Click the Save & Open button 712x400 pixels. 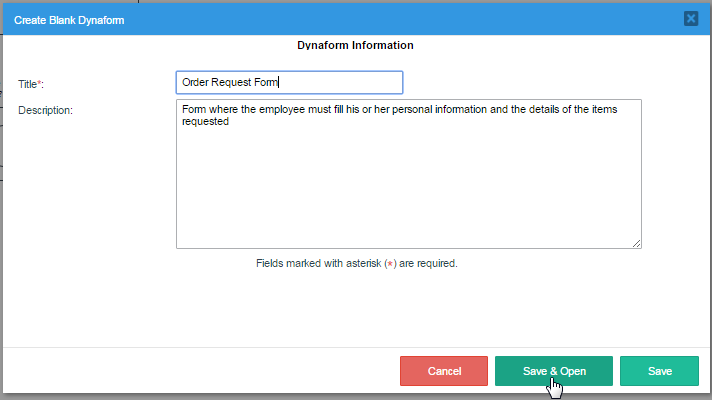[x=554, y=371]
